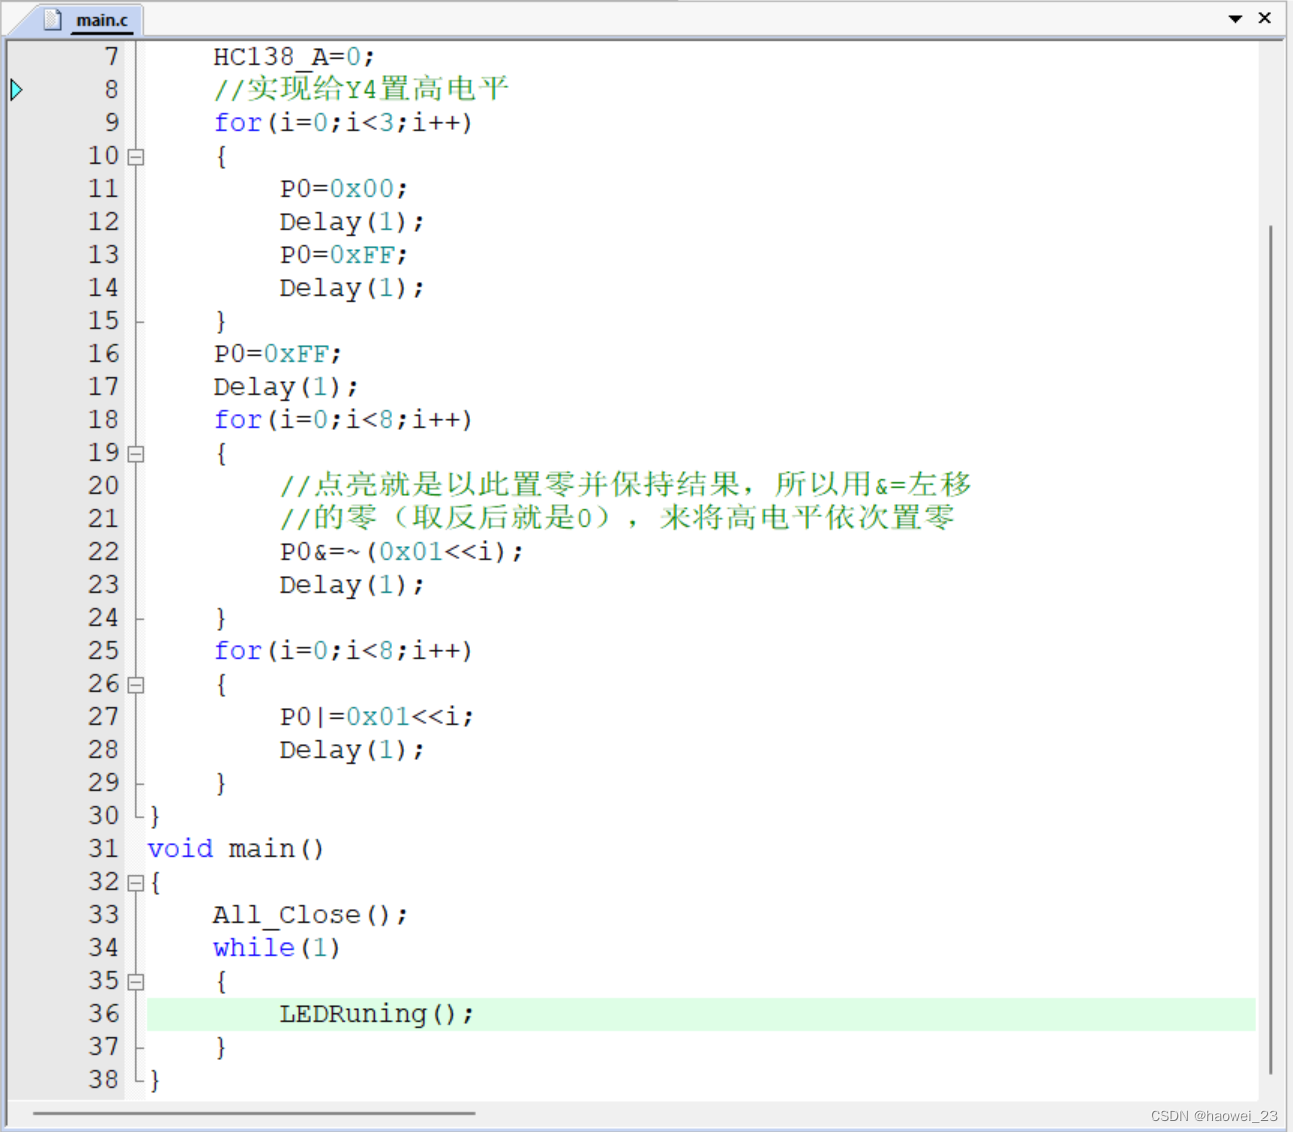Click the arrow marker beside line 8
Viewport: 1293px width, 1132px height.
click(16, 90)
